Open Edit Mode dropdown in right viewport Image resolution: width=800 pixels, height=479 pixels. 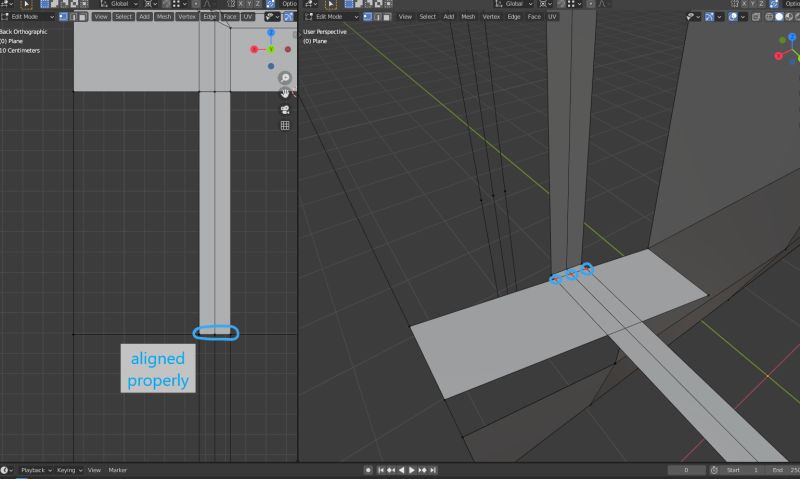point(332,17)
